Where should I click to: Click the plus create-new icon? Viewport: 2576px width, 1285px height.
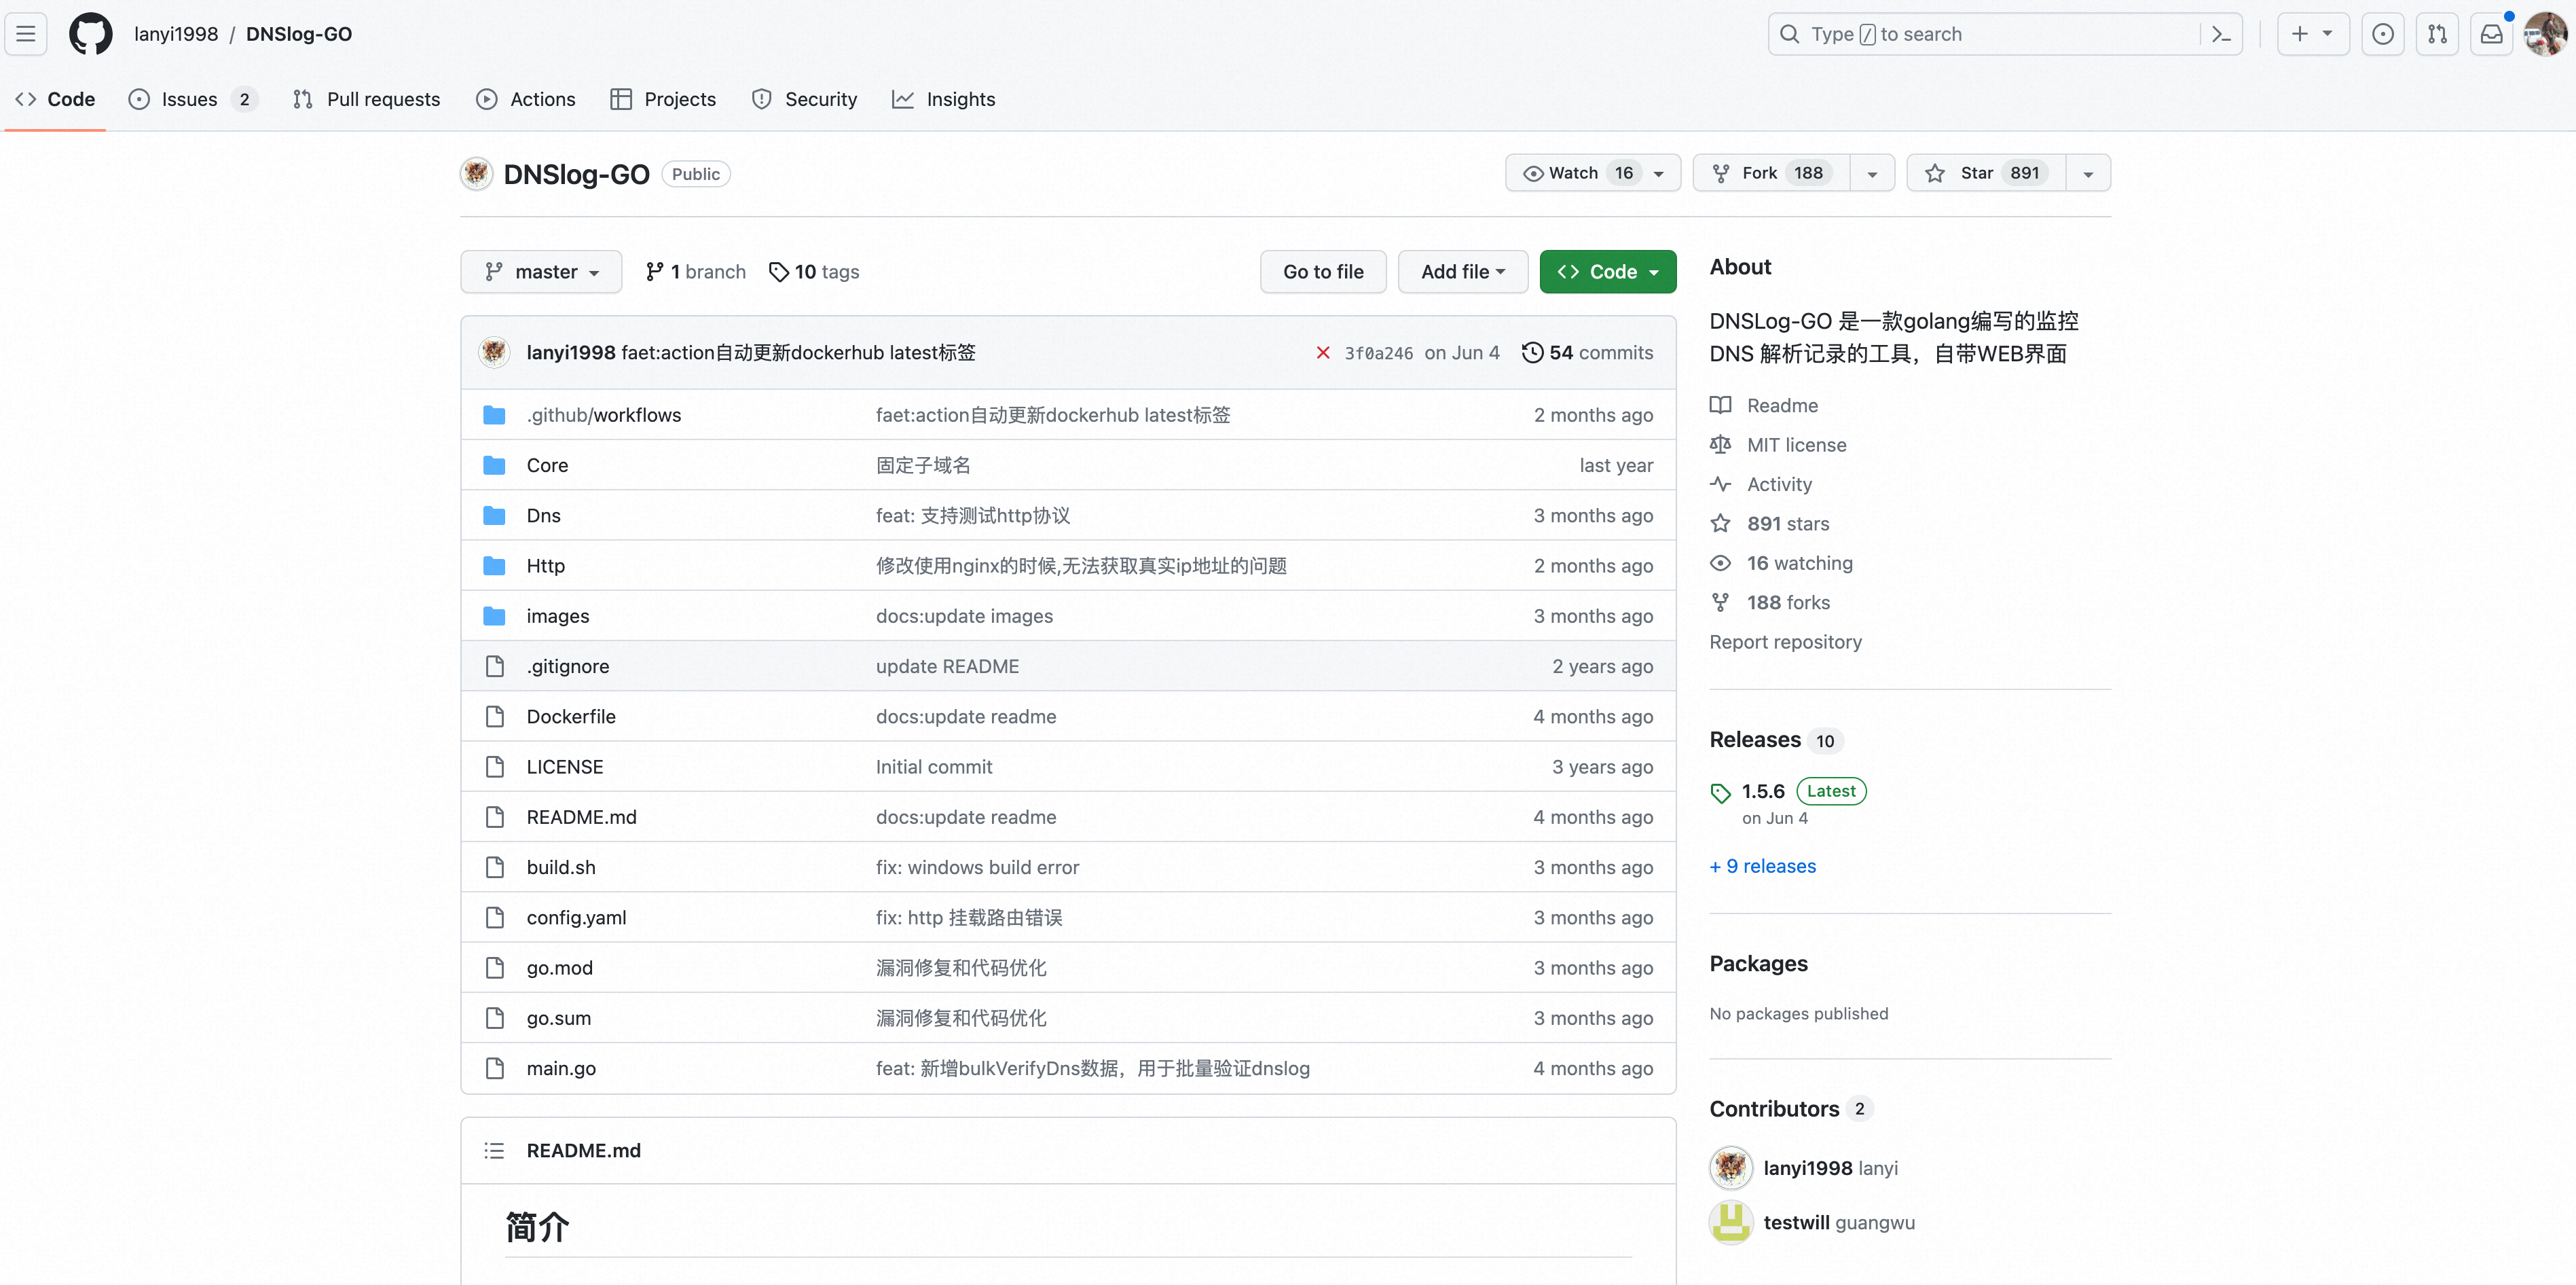click(2300, 34)
